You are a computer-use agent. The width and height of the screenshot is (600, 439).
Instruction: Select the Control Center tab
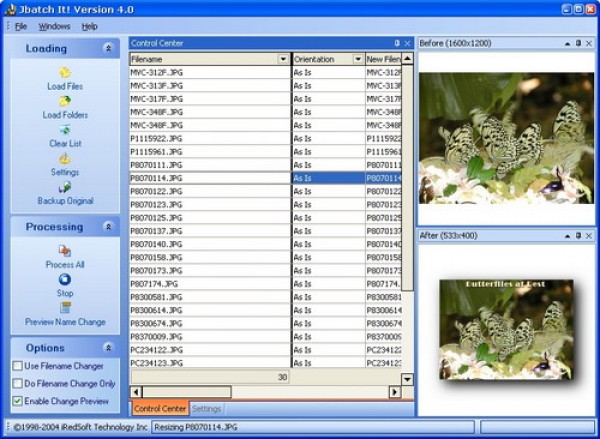click(160, 409)
